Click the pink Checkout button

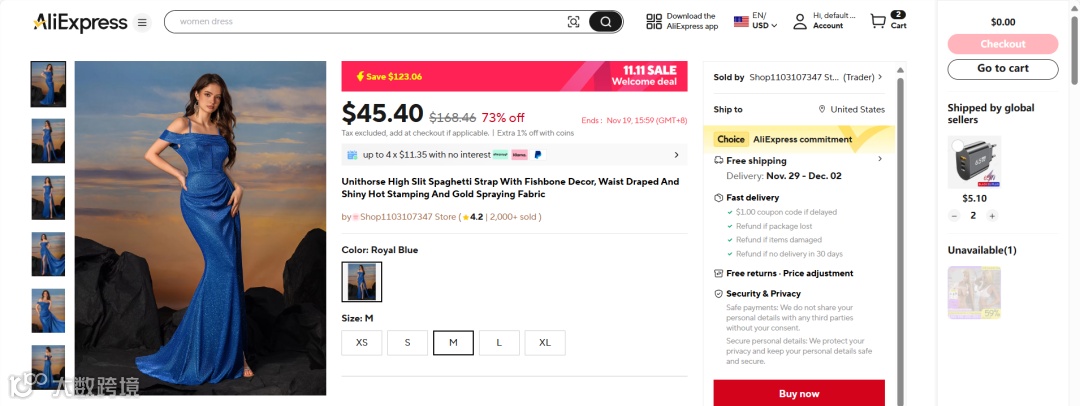1002,44
